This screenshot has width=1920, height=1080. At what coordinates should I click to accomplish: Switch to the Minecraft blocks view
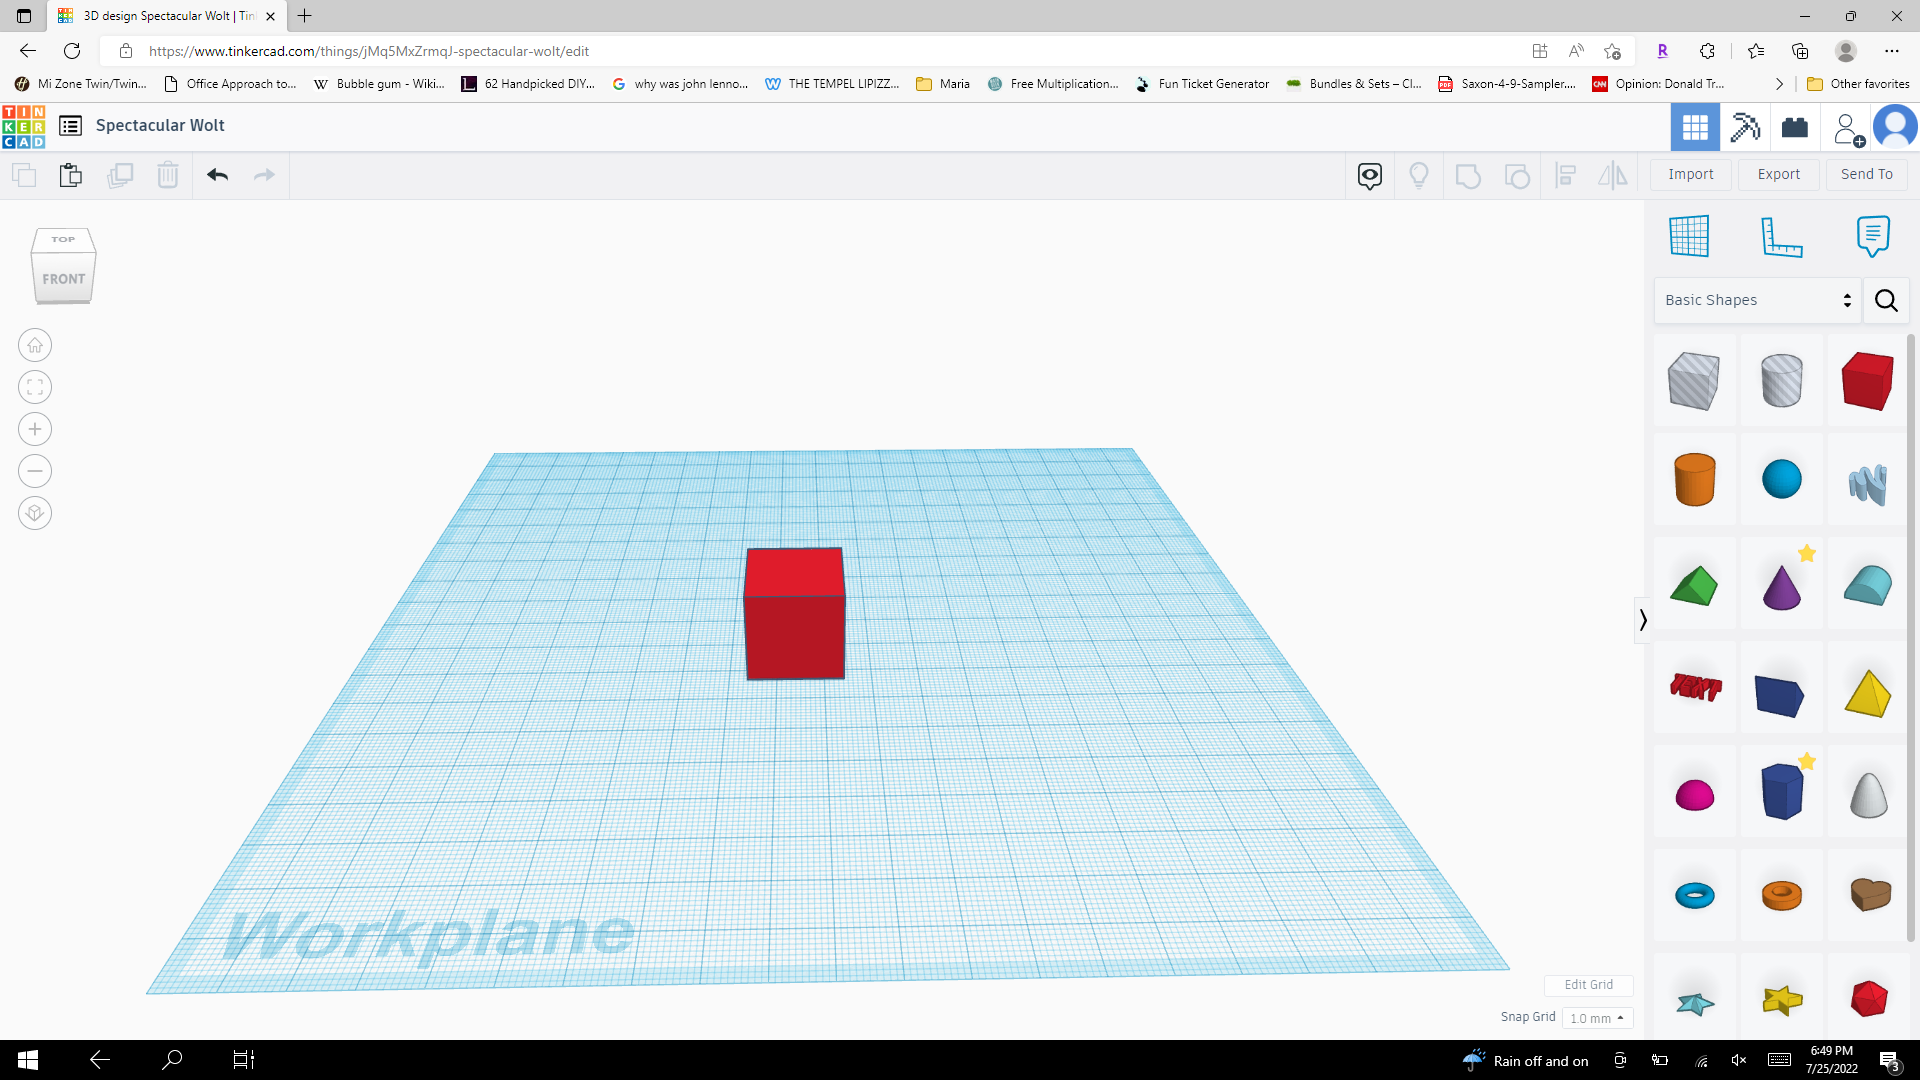[1744, 127]
